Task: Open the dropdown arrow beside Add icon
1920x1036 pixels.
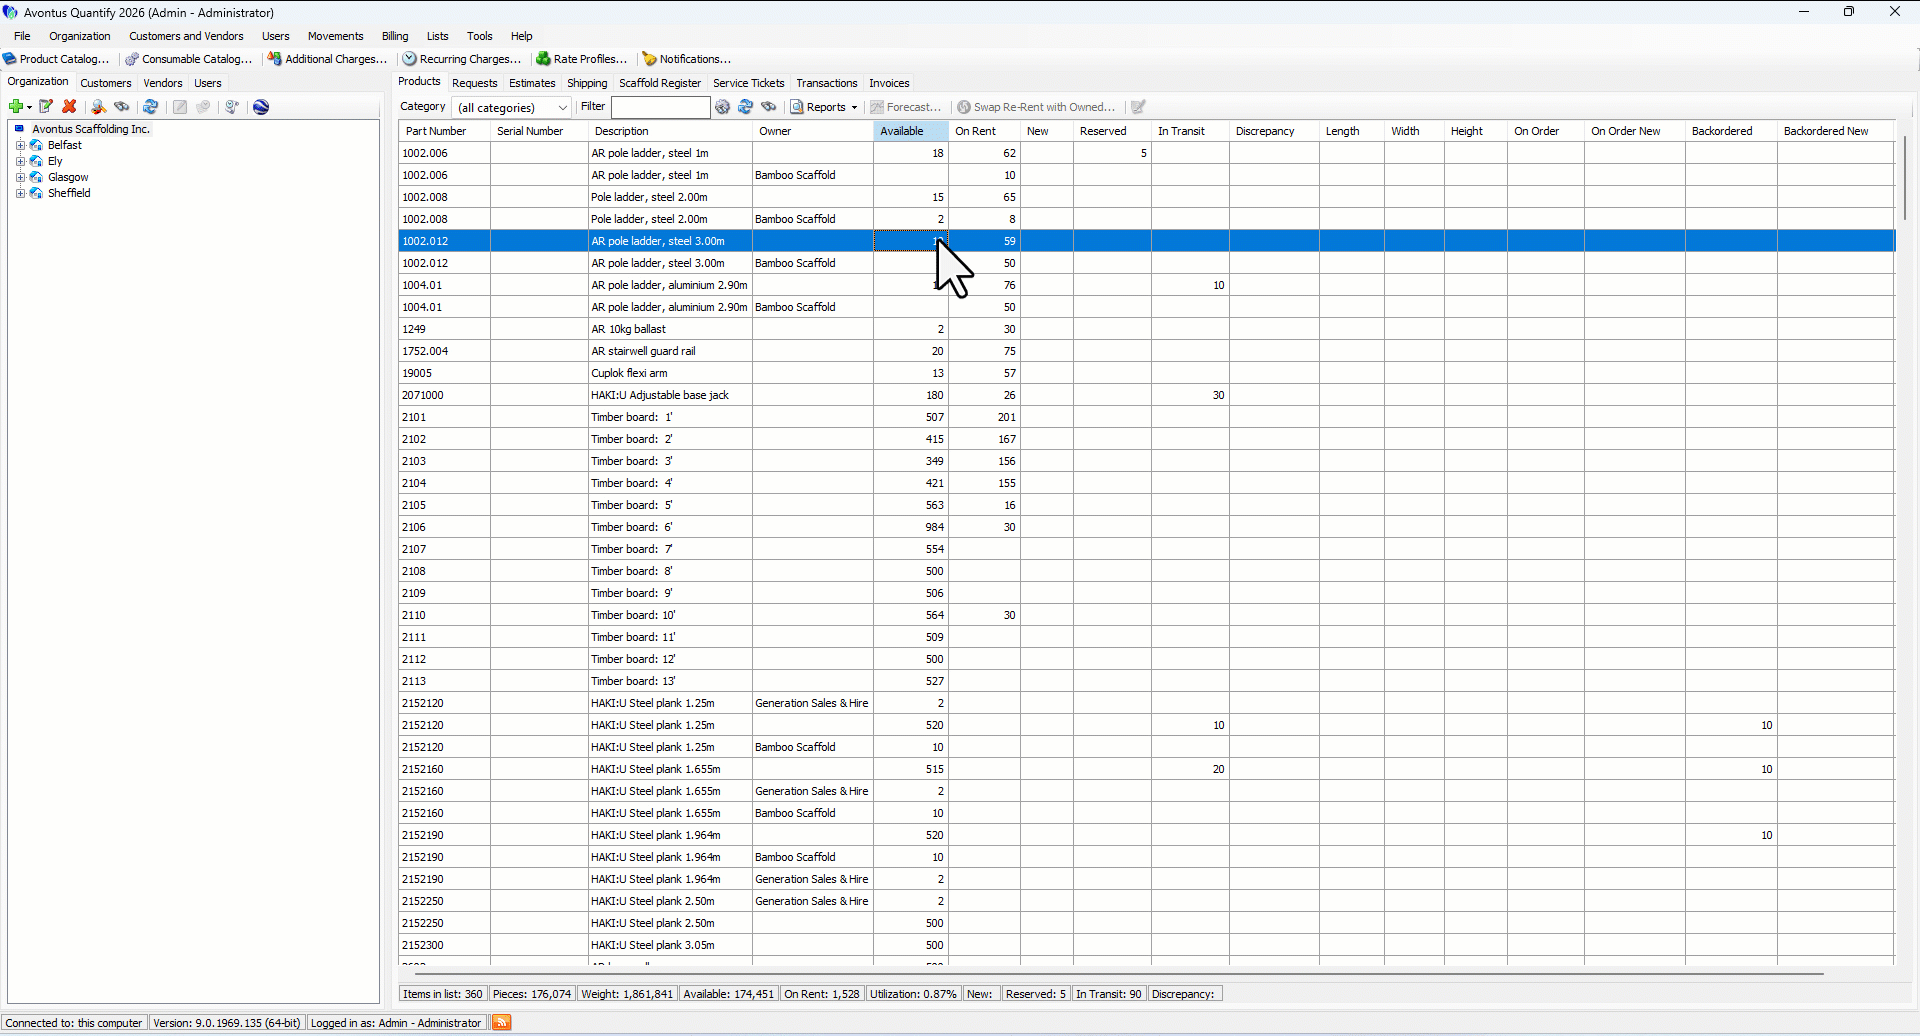Action: [29, 107]
